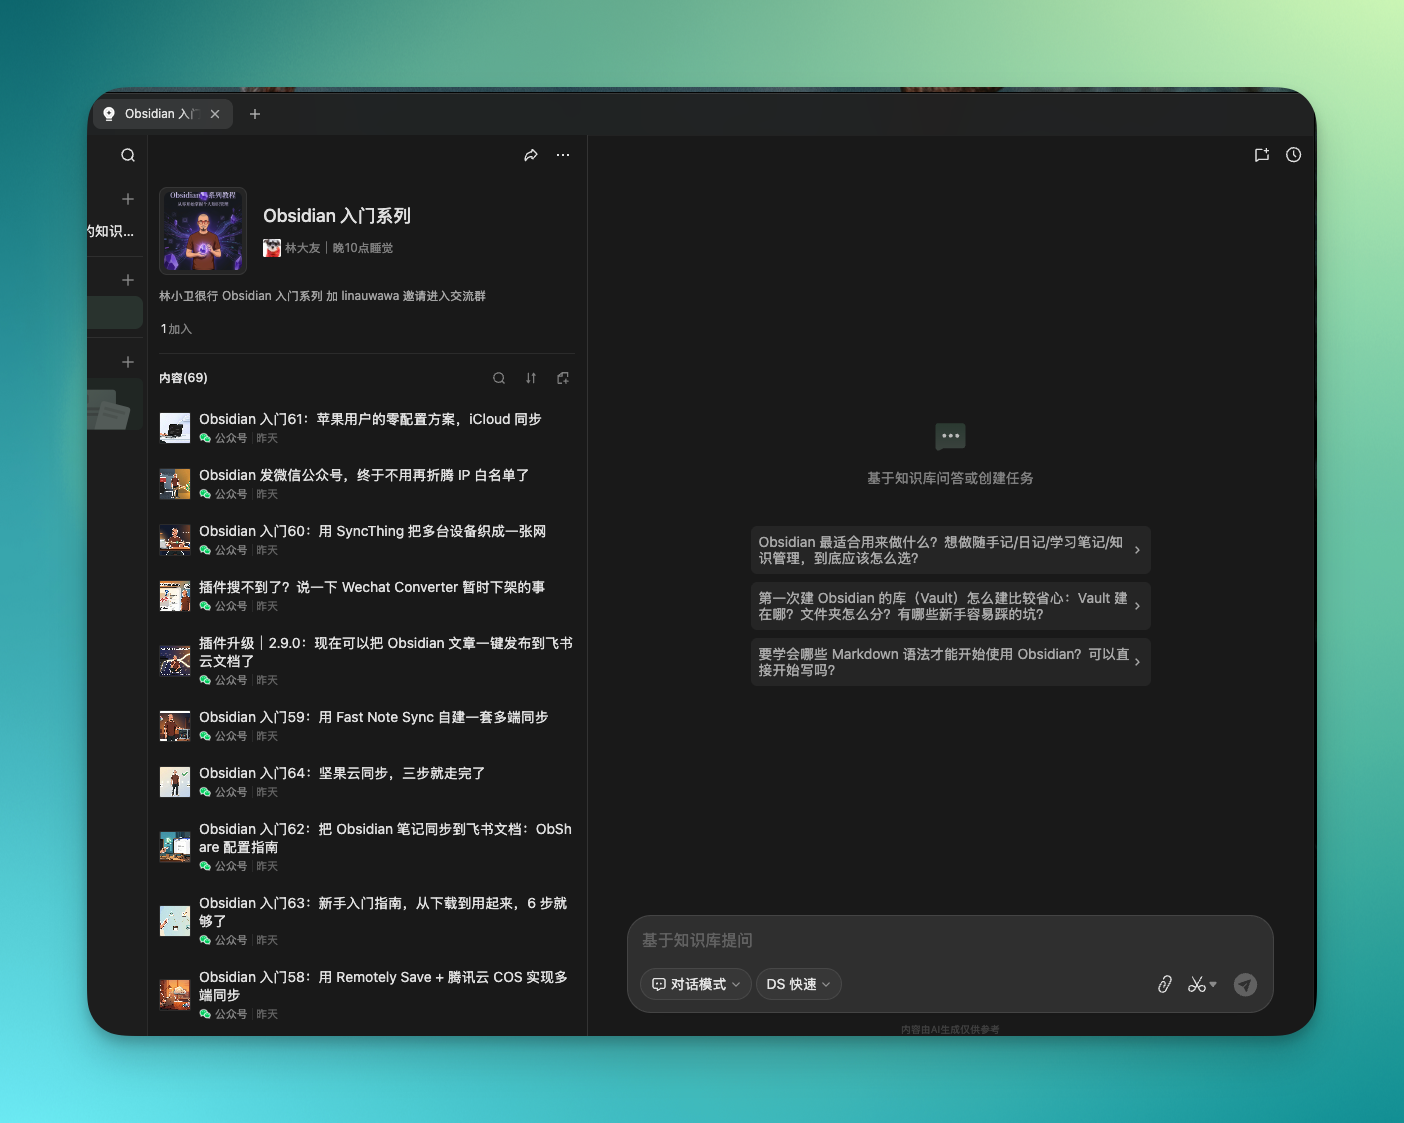Choose suggestion Obsidian 最适合用来做什么
Viewport: 1404px width, 1123px height.
click(950, 550)
